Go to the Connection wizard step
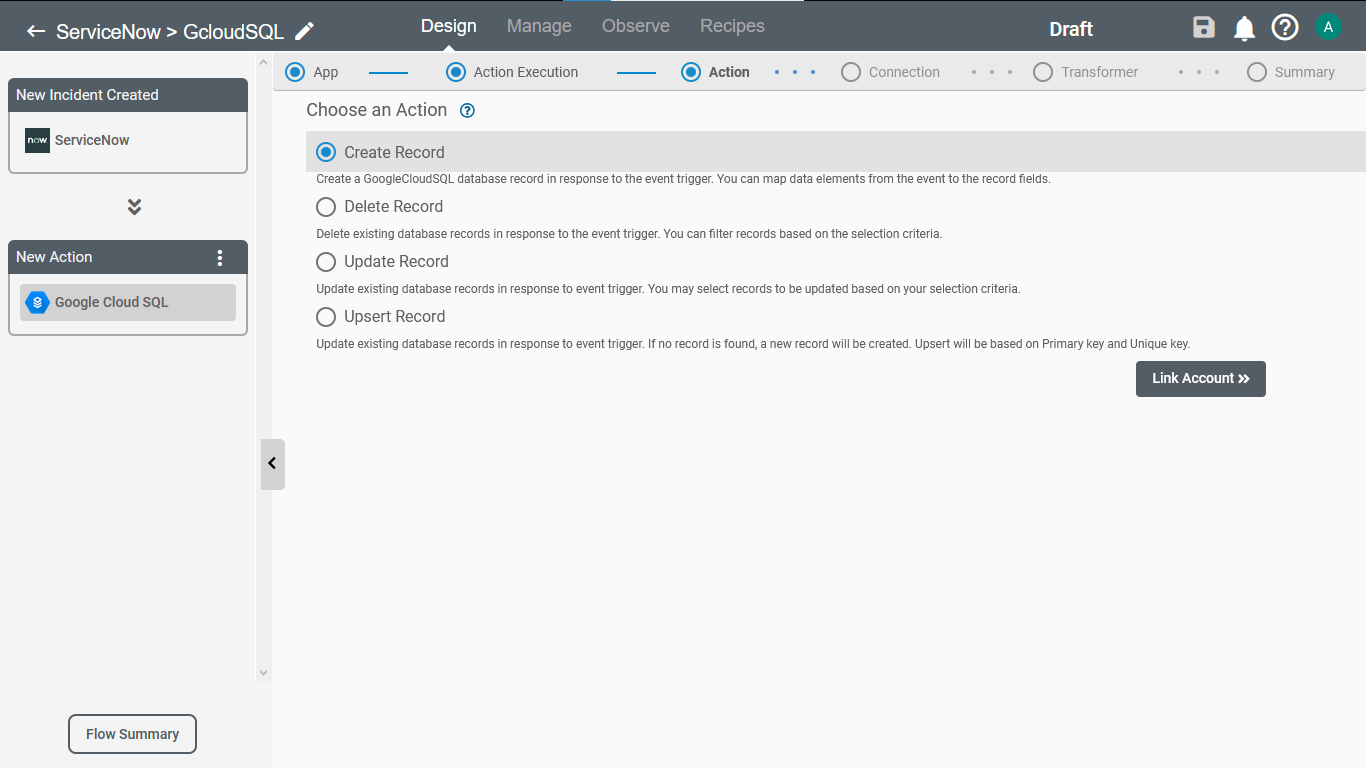1366x768 pixels. (x=890, y=72)
